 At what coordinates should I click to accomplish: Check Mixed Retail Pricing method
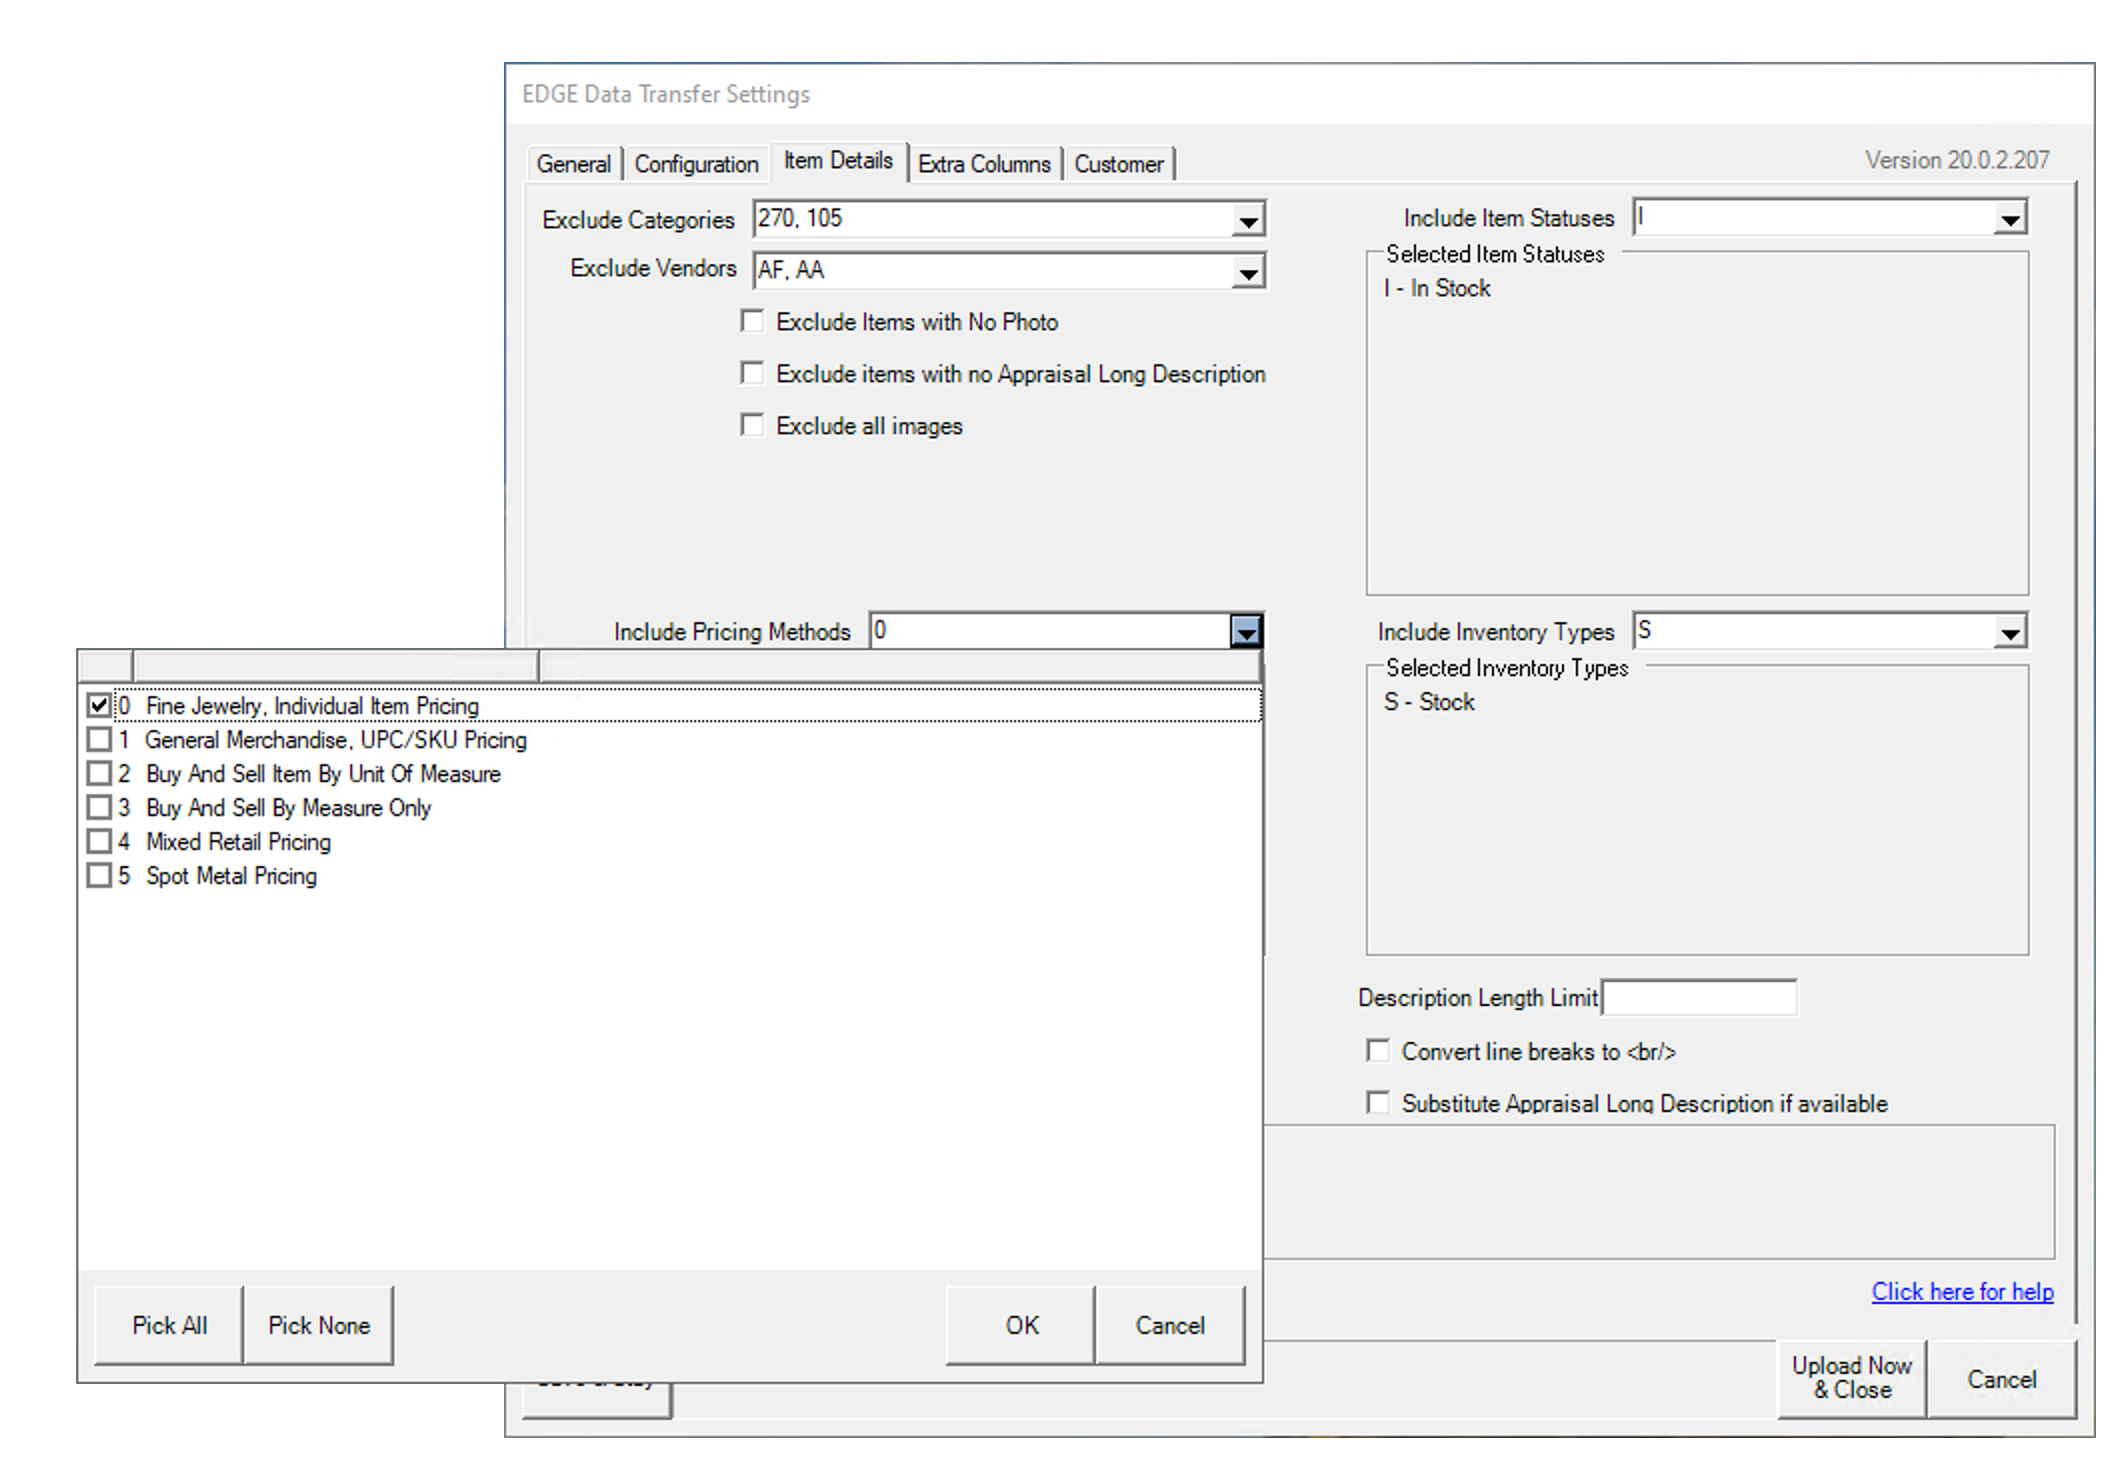coord(99,842)
